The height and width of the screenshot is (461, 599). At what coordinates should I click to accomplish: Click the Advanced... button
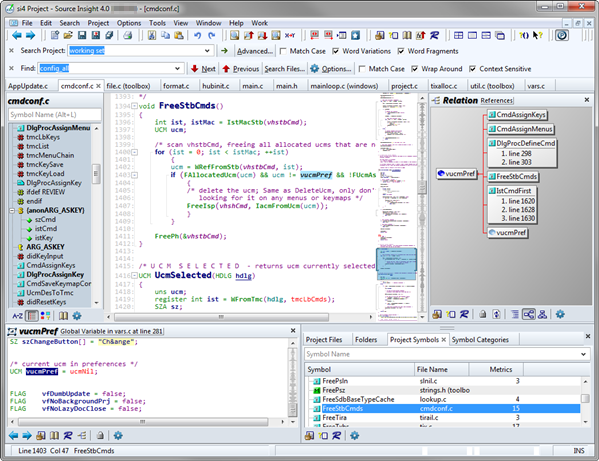tap(255, 51)
